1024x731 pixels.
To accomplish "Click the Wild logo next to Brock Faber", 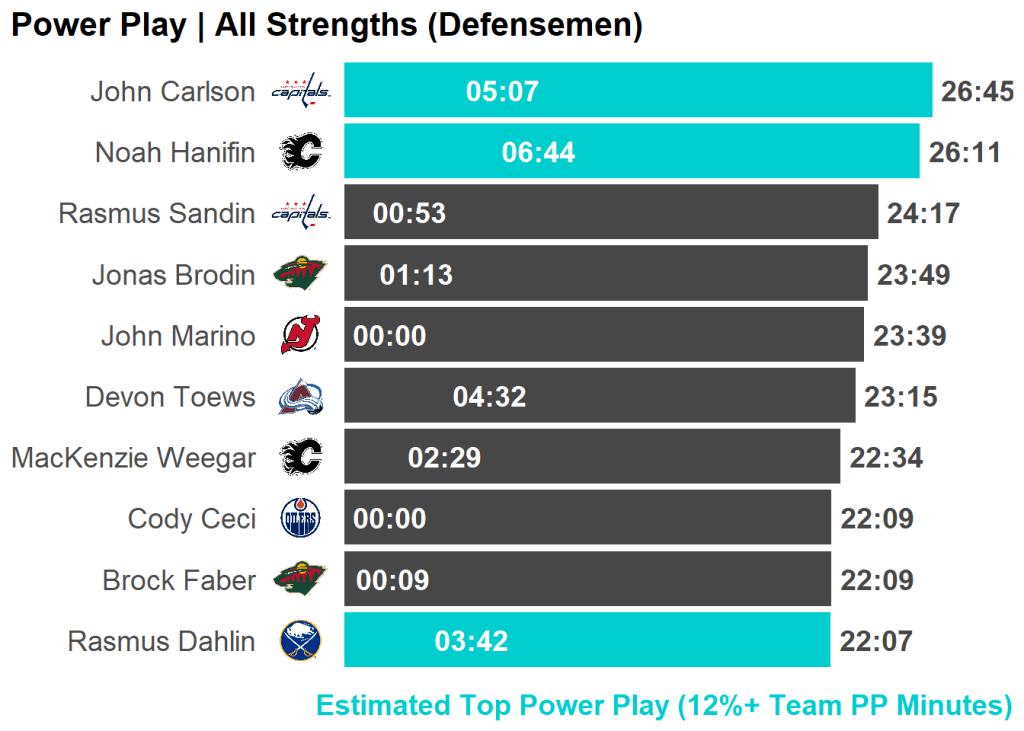I will pos(300,580).
